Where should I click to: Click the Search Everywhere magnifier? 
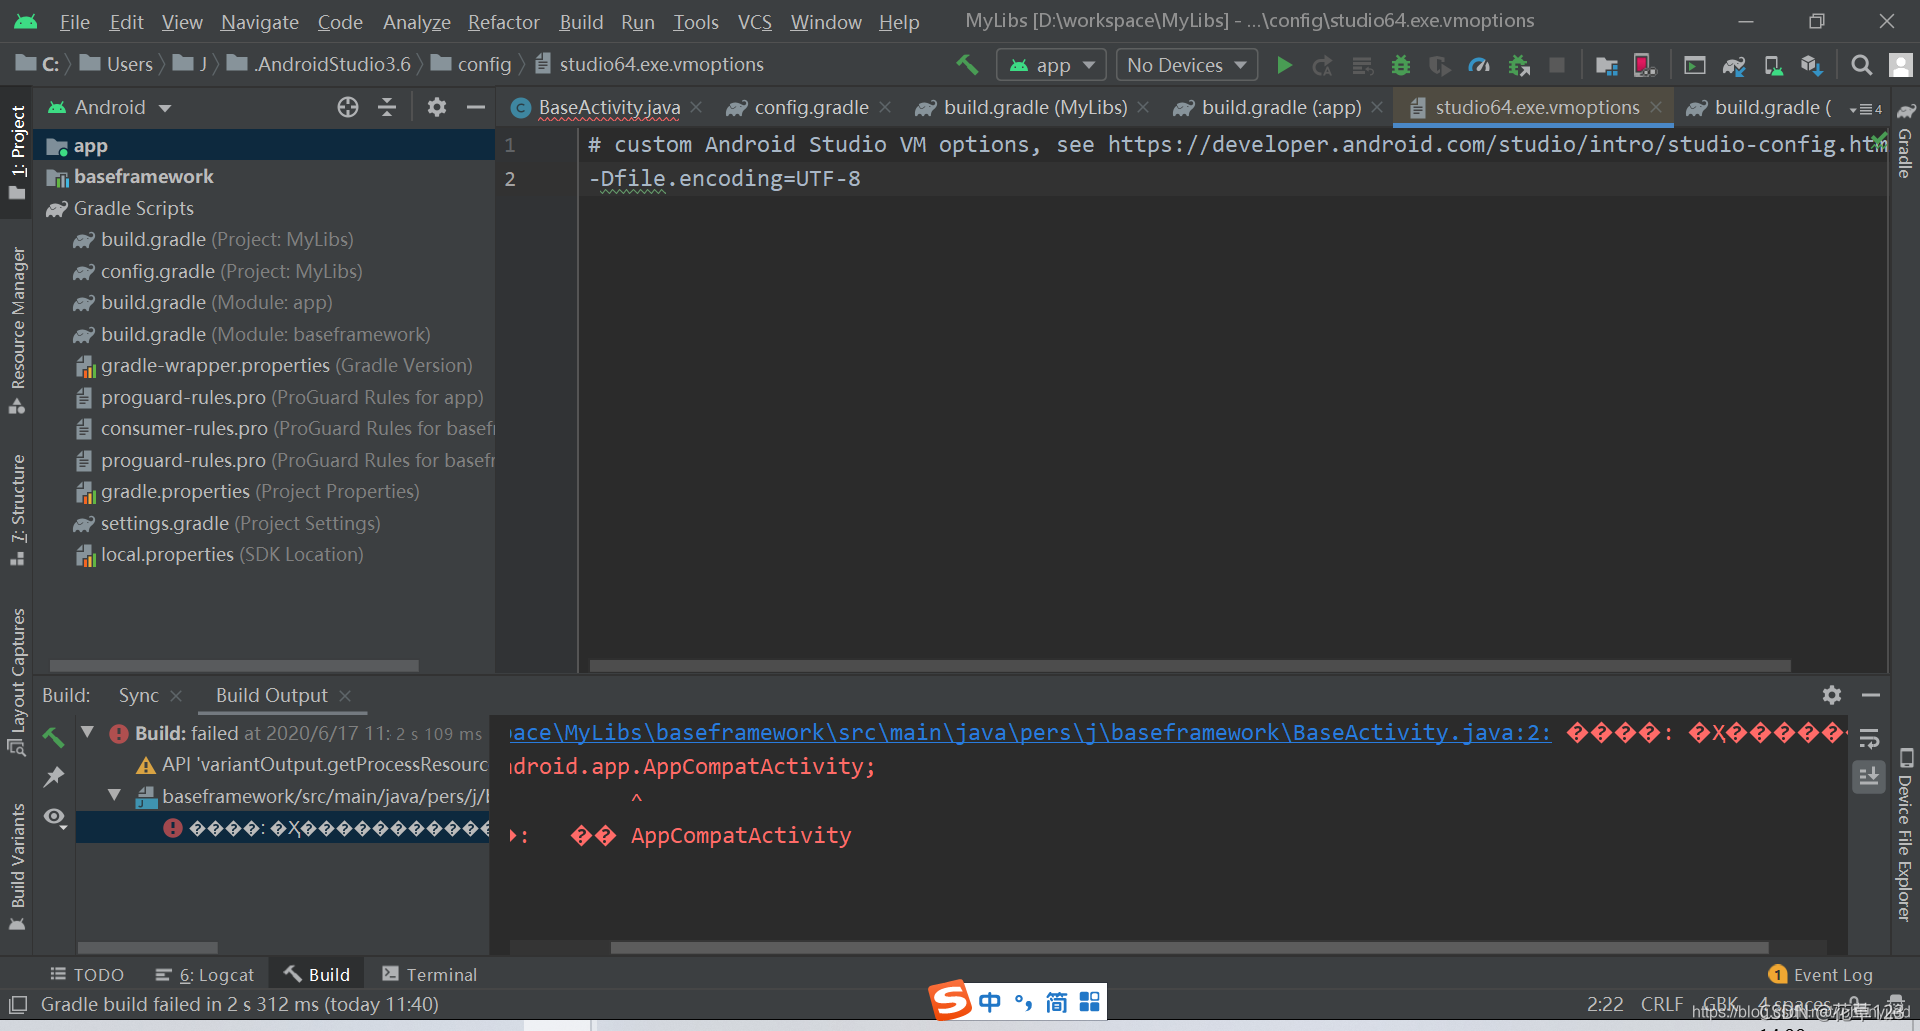(1861, 65)
